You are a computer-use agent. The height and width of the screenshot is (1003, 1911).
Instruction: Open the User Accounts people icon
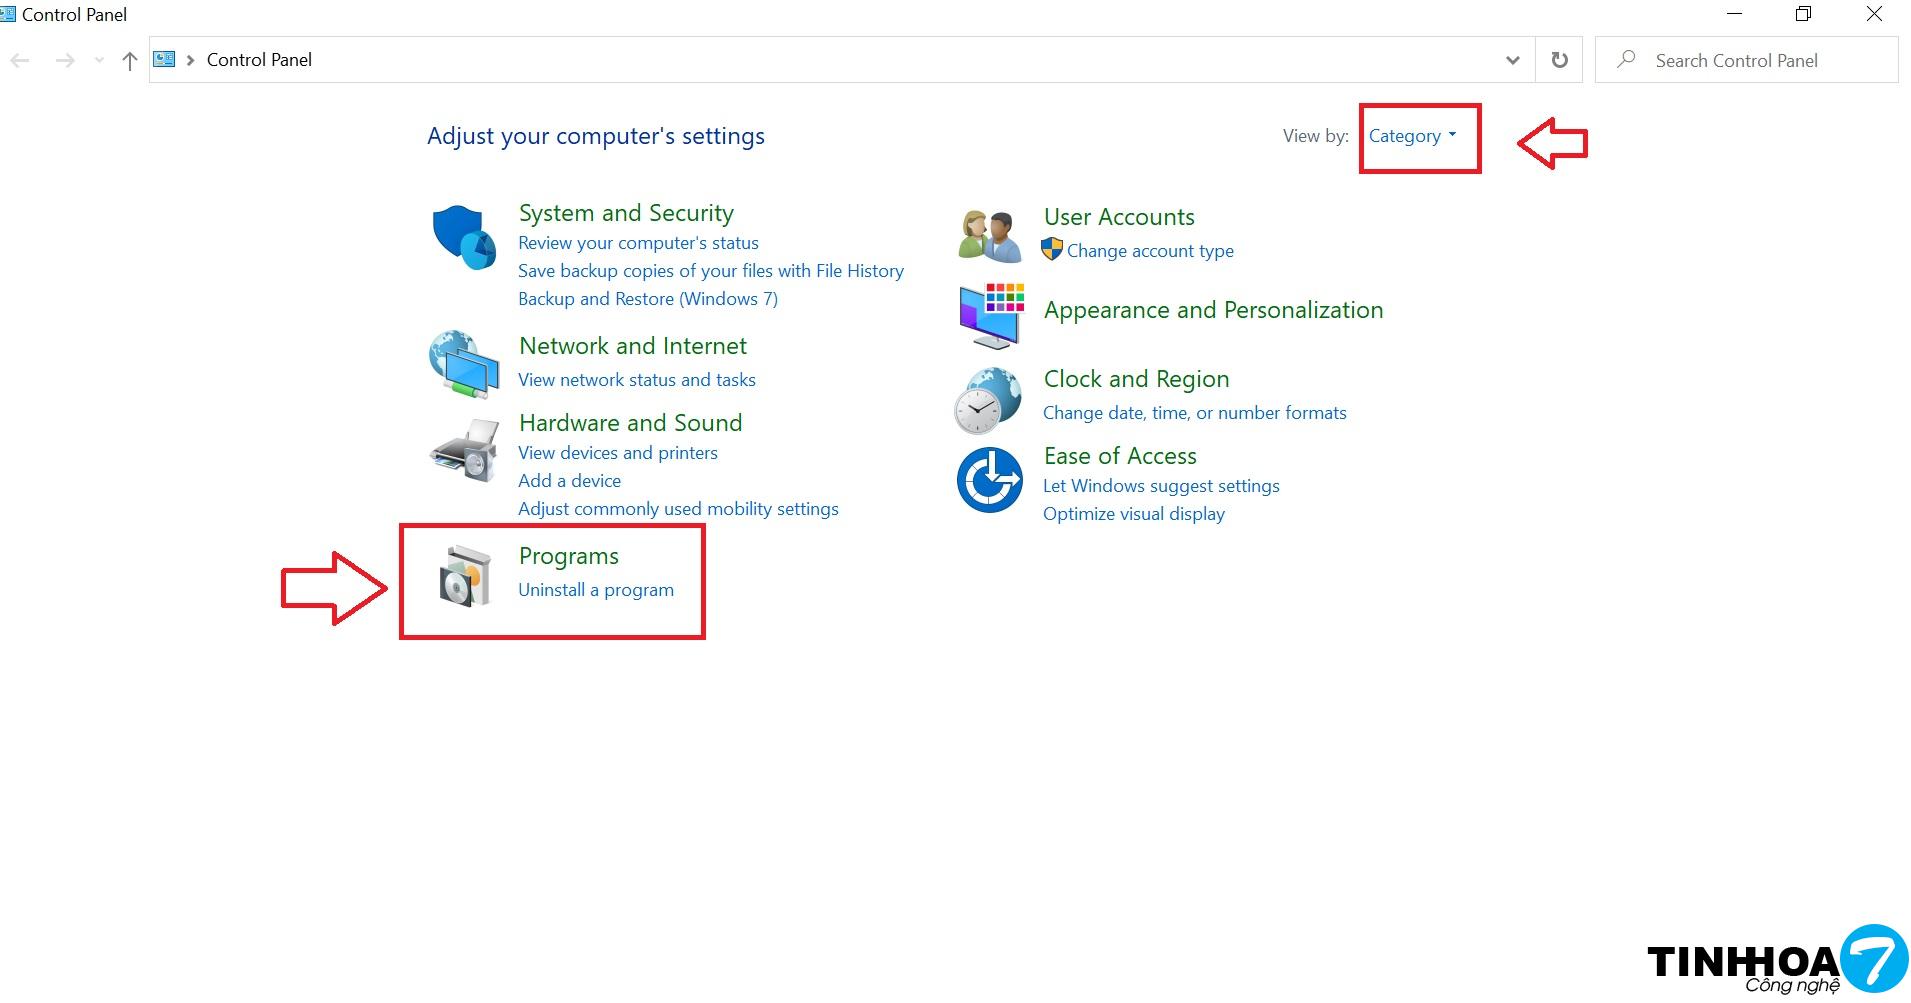989,236
